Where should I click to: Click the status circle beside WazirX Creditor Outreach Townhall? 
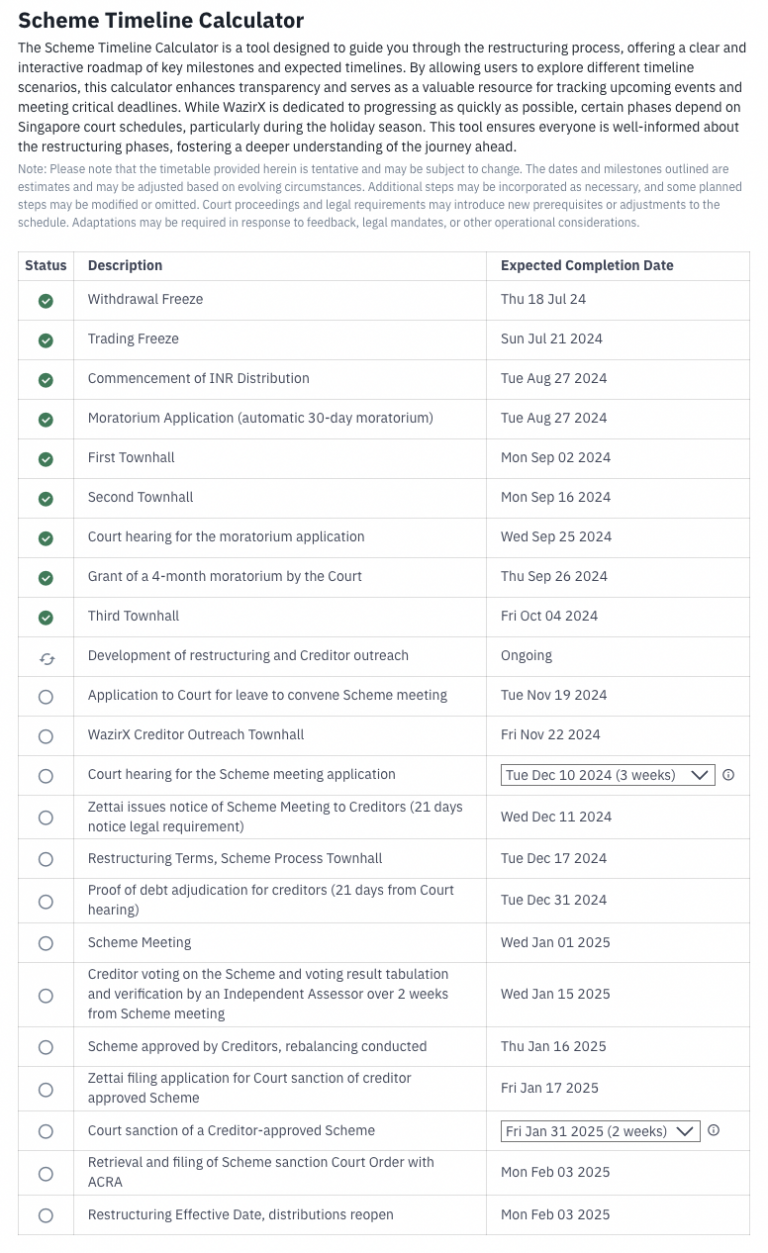coord(44,735)
